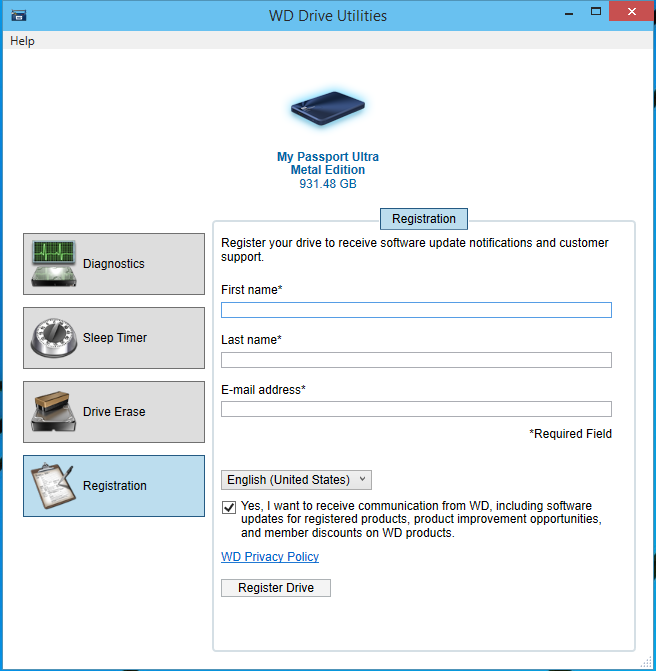
Task: Focus the First name input field
Action: [416, 310]
